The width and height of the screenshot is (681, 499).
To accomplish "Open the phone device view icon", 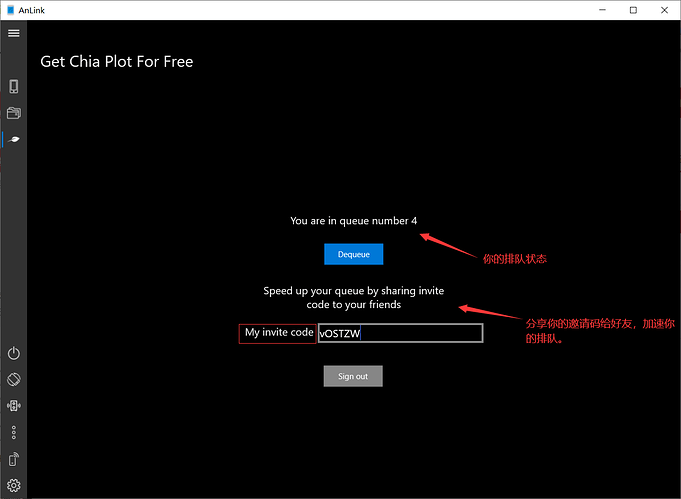I will [13, 86].
